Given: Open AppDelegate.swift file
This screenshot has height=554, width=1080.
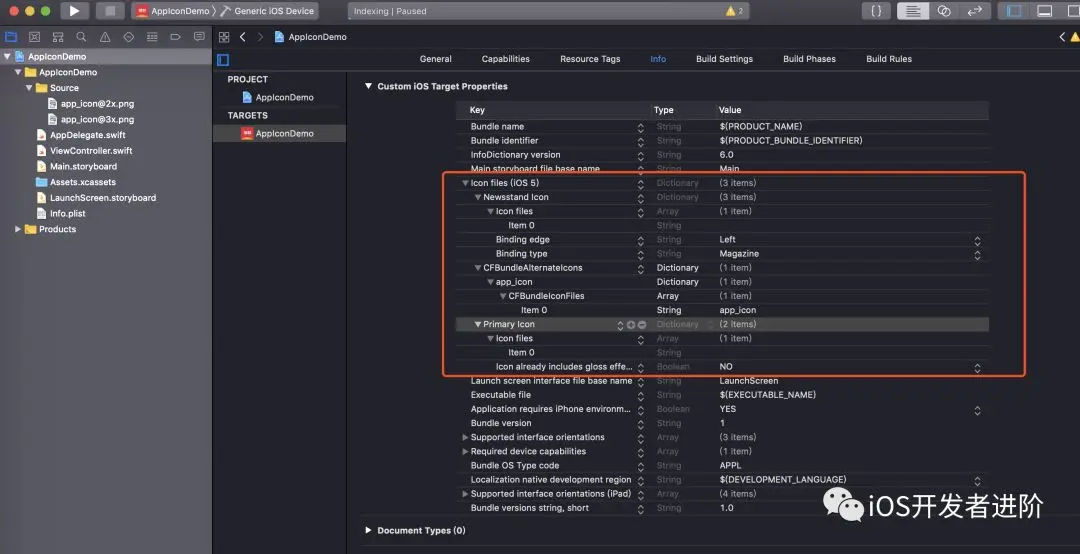Looking at the screenshot, I should coord(87,135).
